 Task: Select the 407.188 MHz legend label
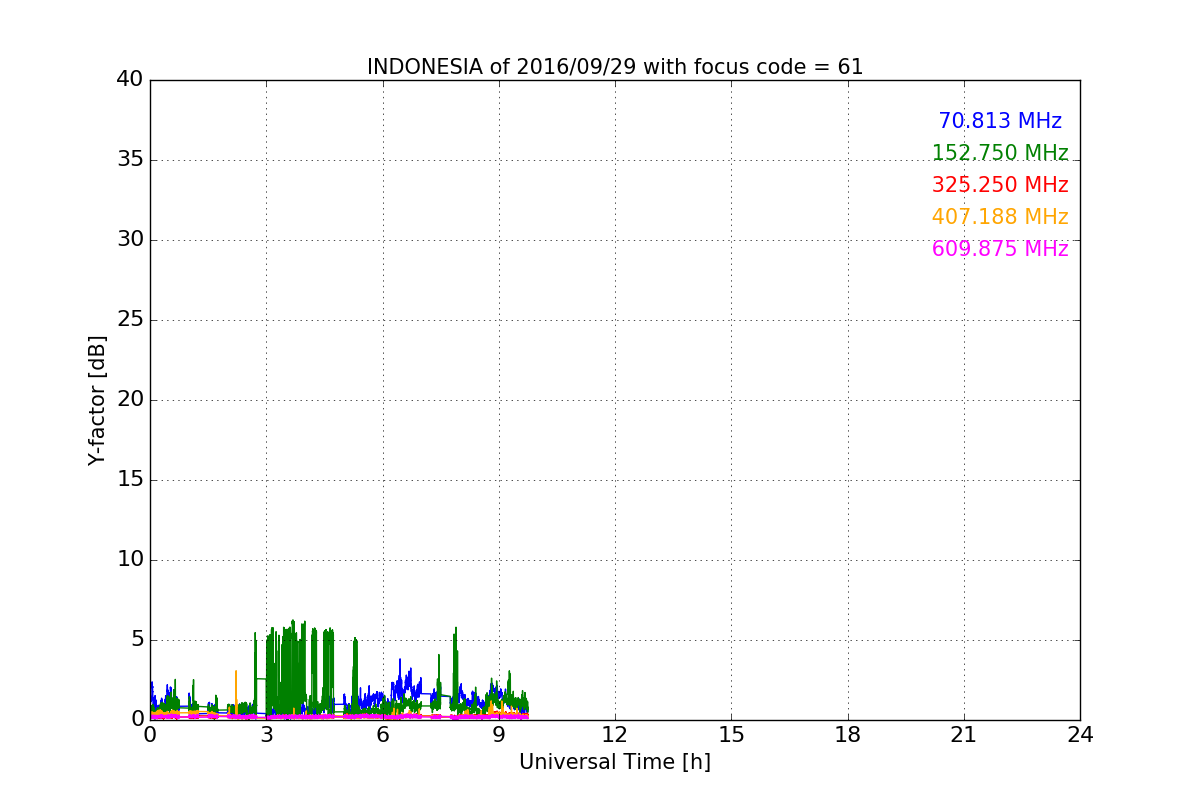[x=1000, y=217]
